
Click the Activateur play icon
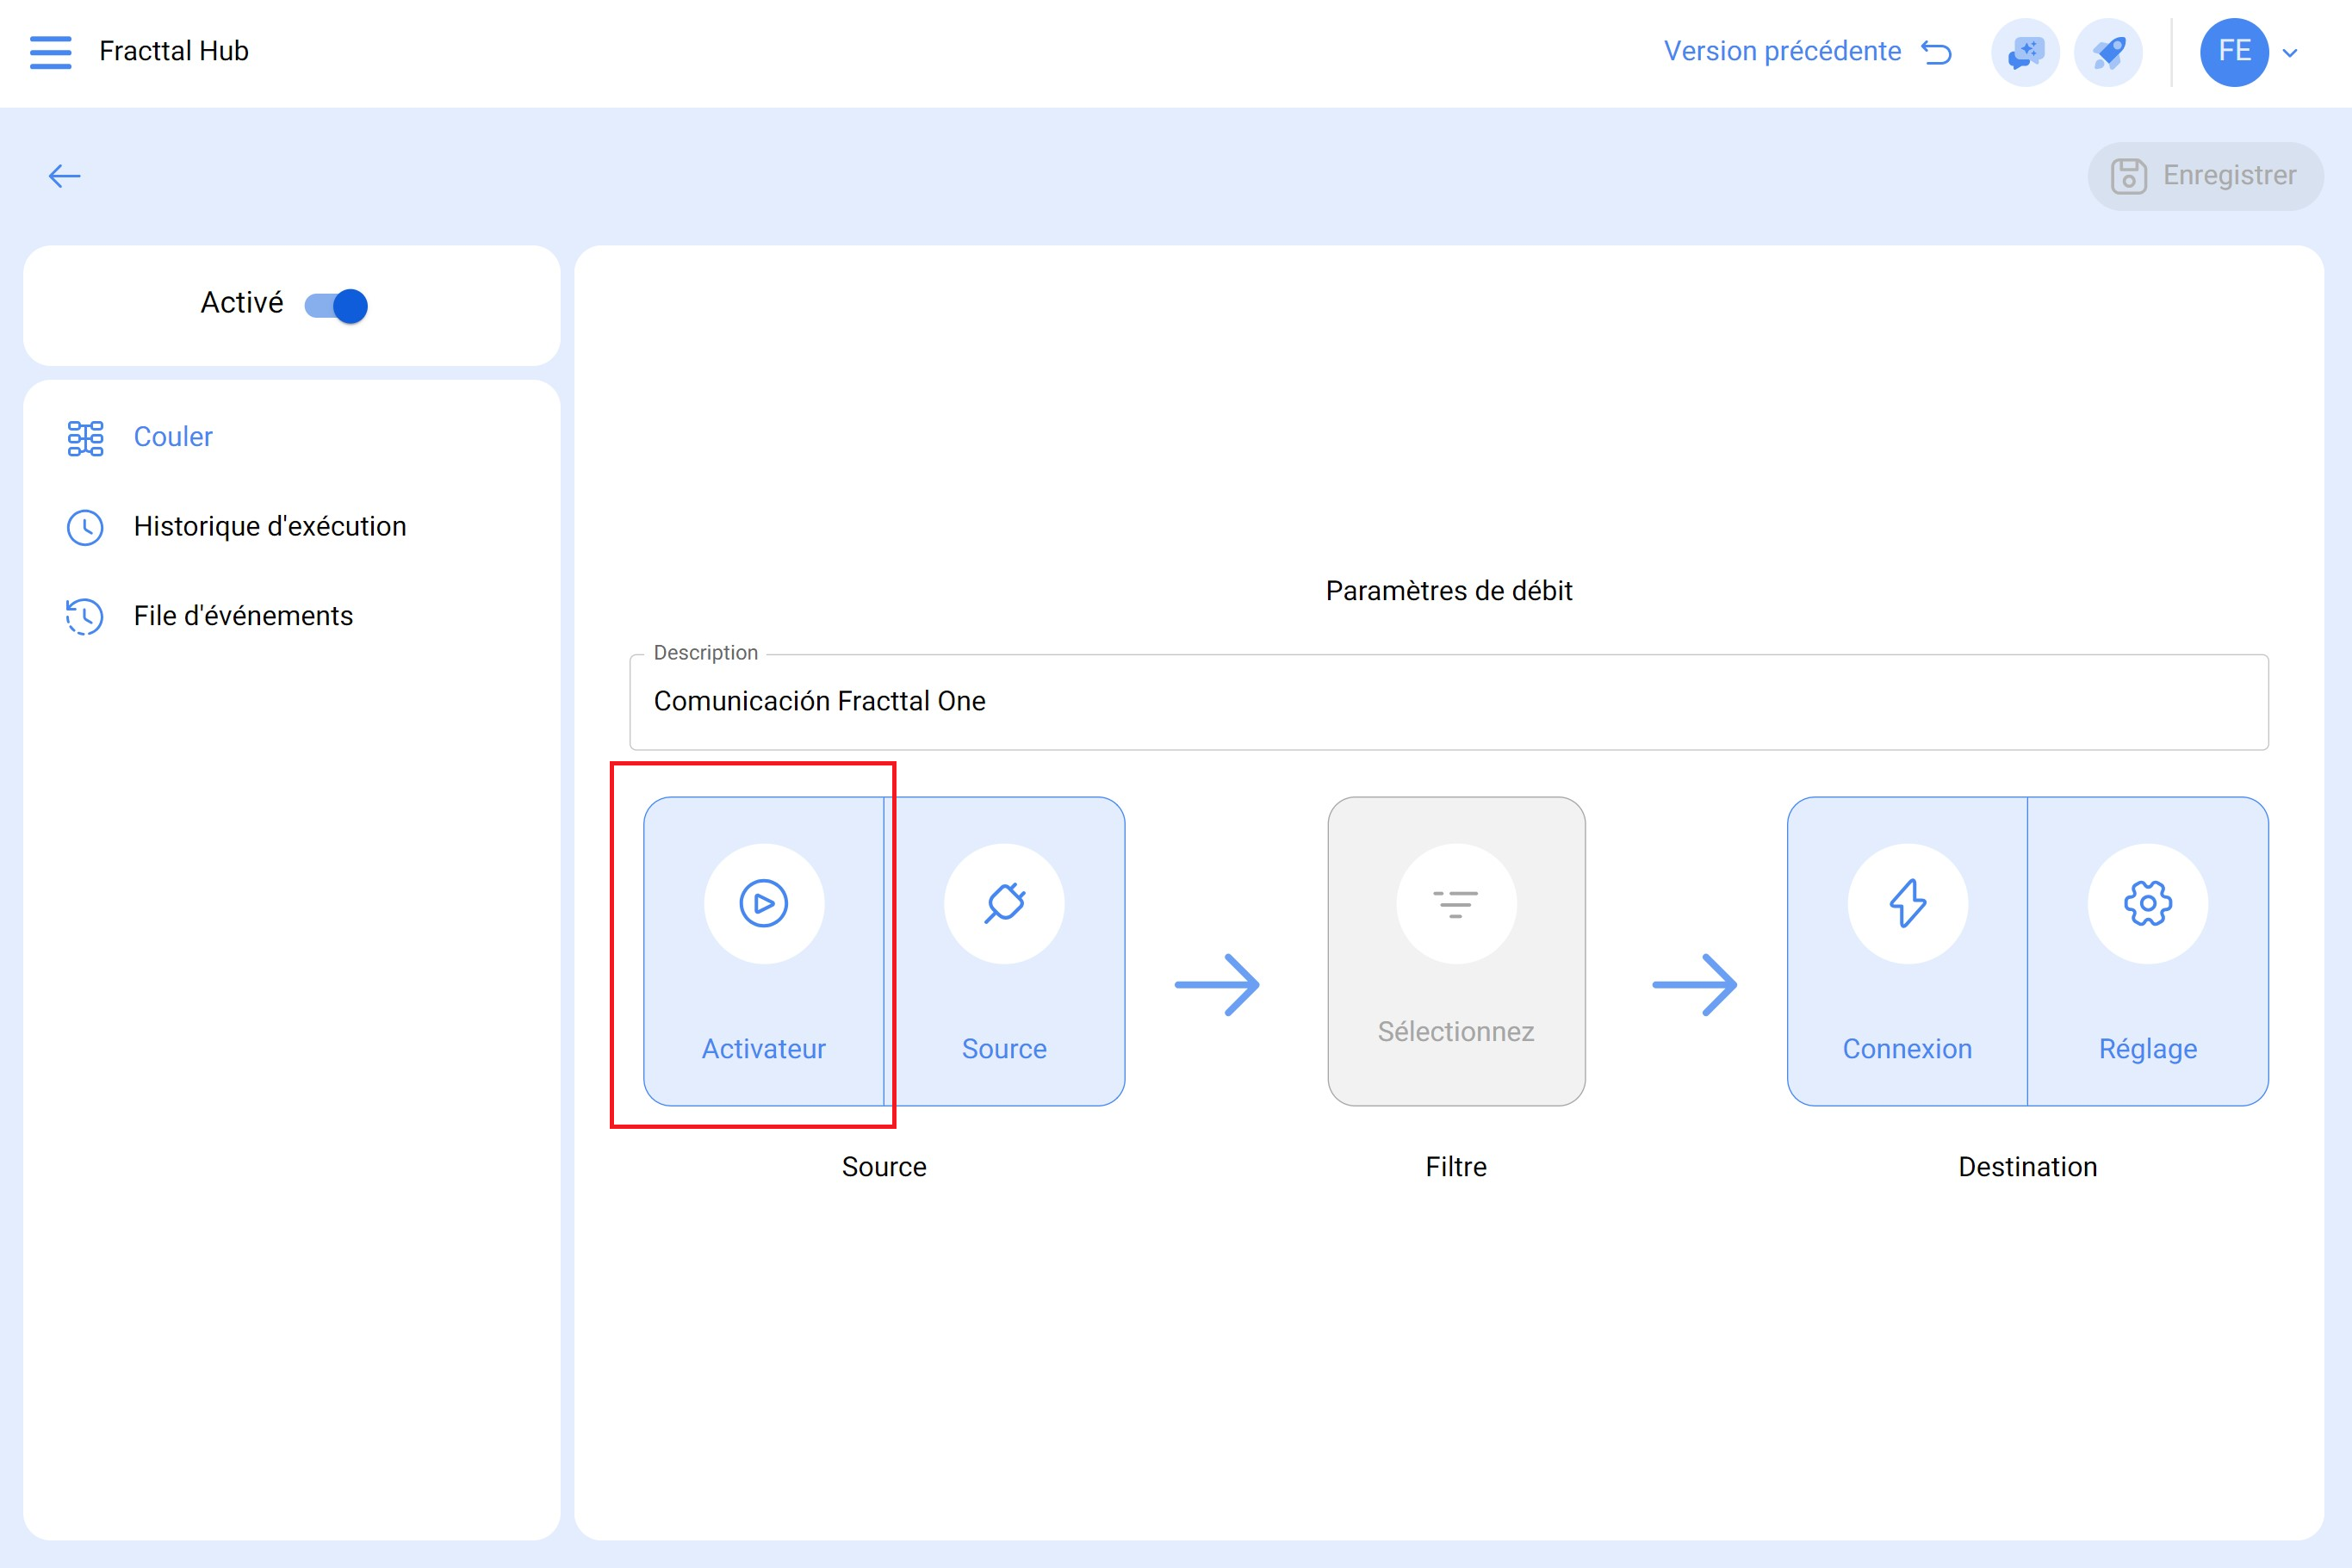(x=764, y=903)
